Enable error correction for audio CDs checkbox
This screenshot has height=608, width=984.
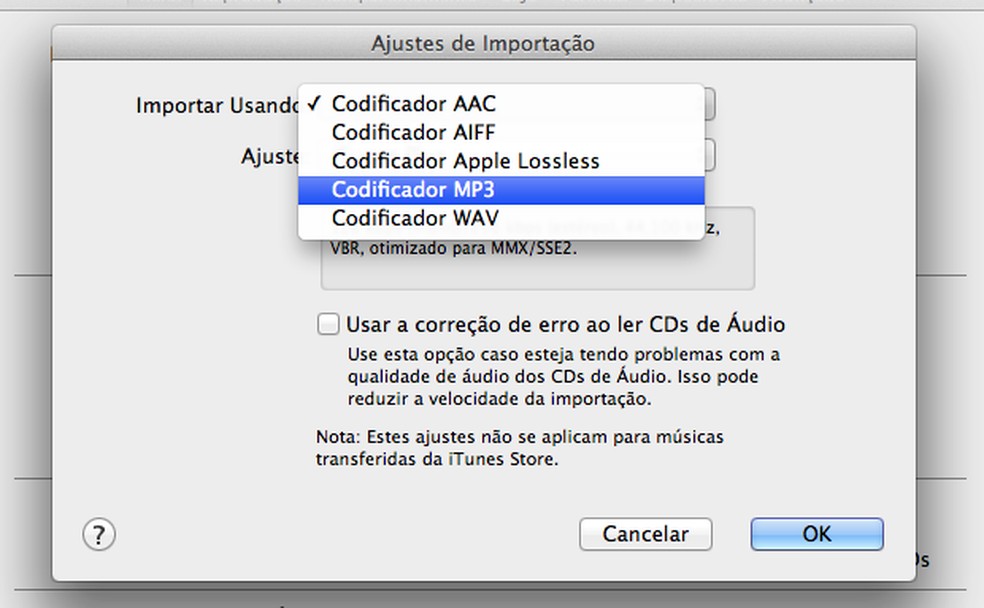click(328, 324)
